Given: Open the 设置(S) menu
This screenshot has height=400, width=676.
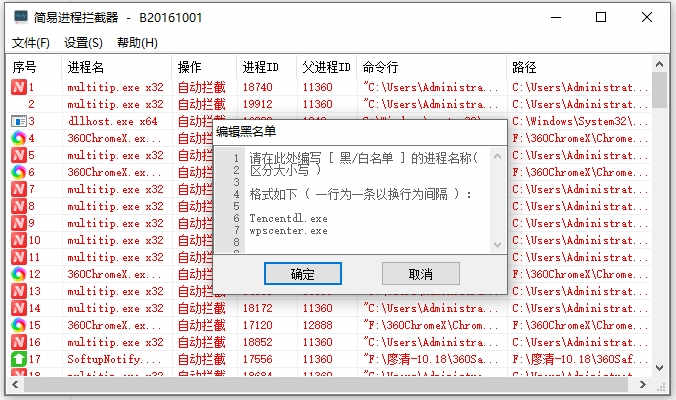Looking at the screenshot, I should 83,43.
